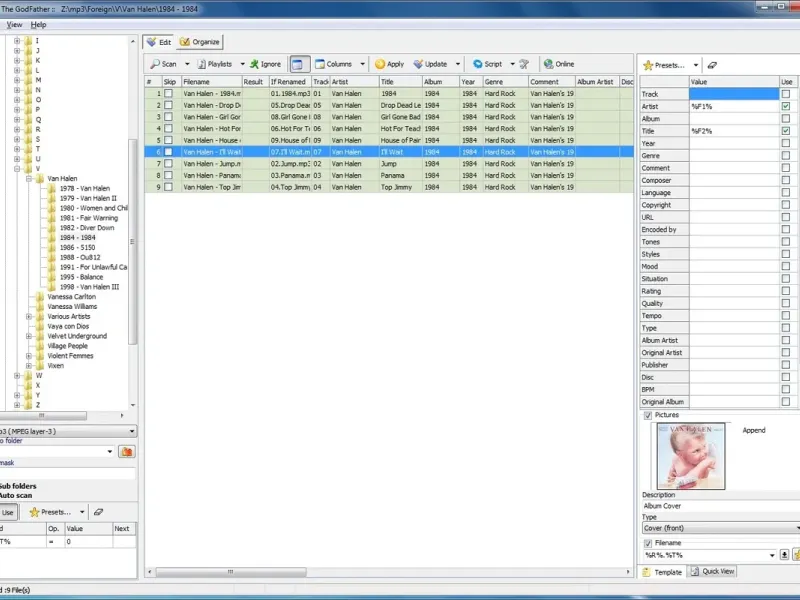Click the browse folder icon
The height and width of the screenshot is (600, 800).
[127, 452]
